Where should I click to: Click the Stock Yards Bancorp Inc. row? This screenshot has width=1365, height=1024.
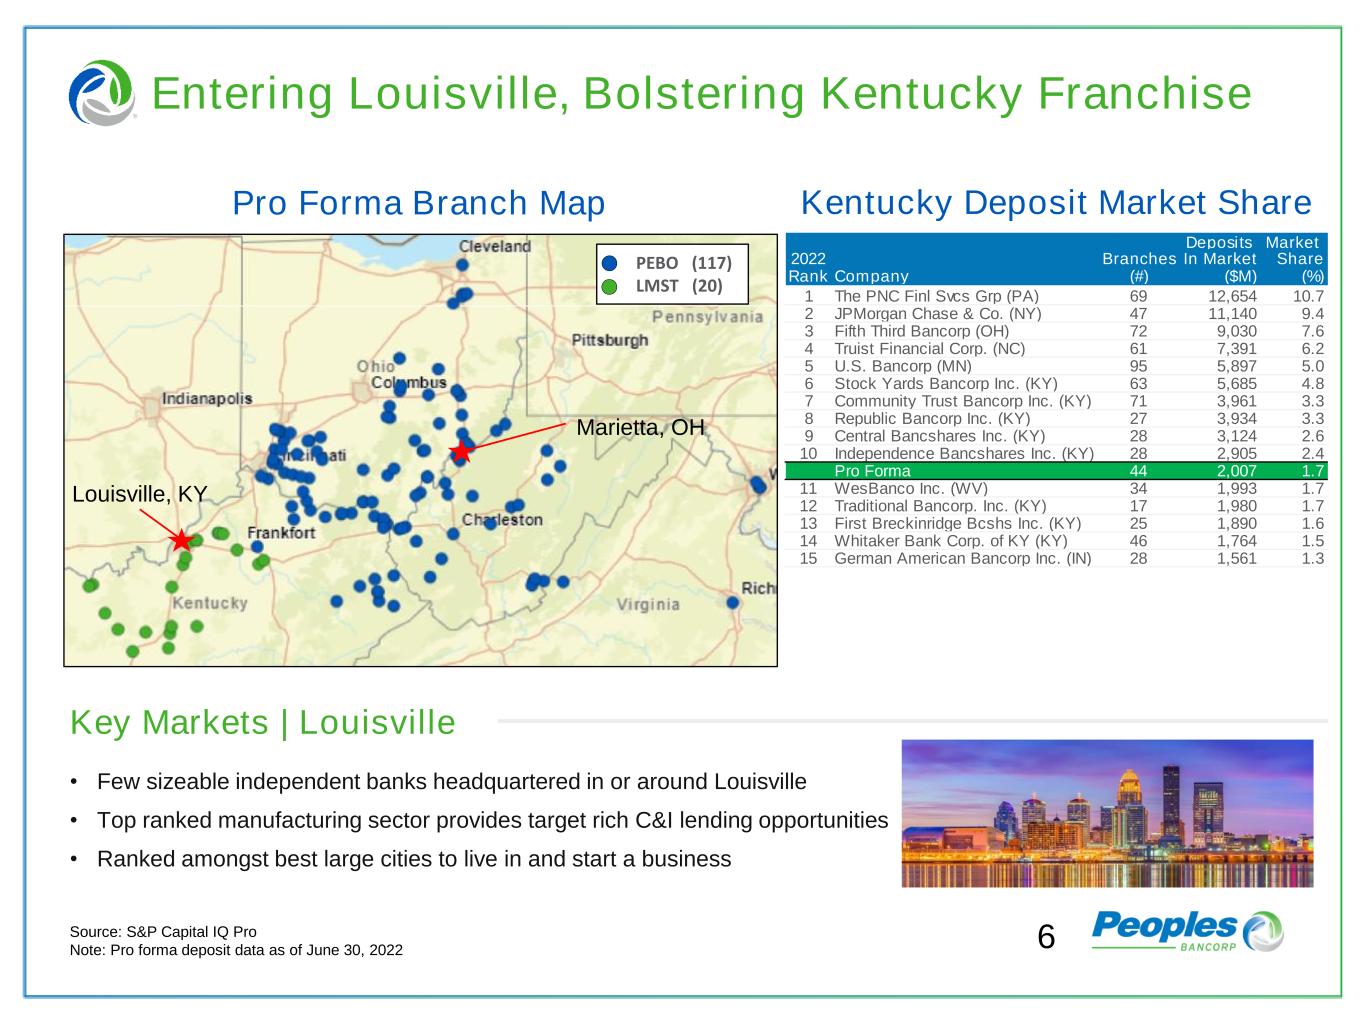coord(1056,383)
